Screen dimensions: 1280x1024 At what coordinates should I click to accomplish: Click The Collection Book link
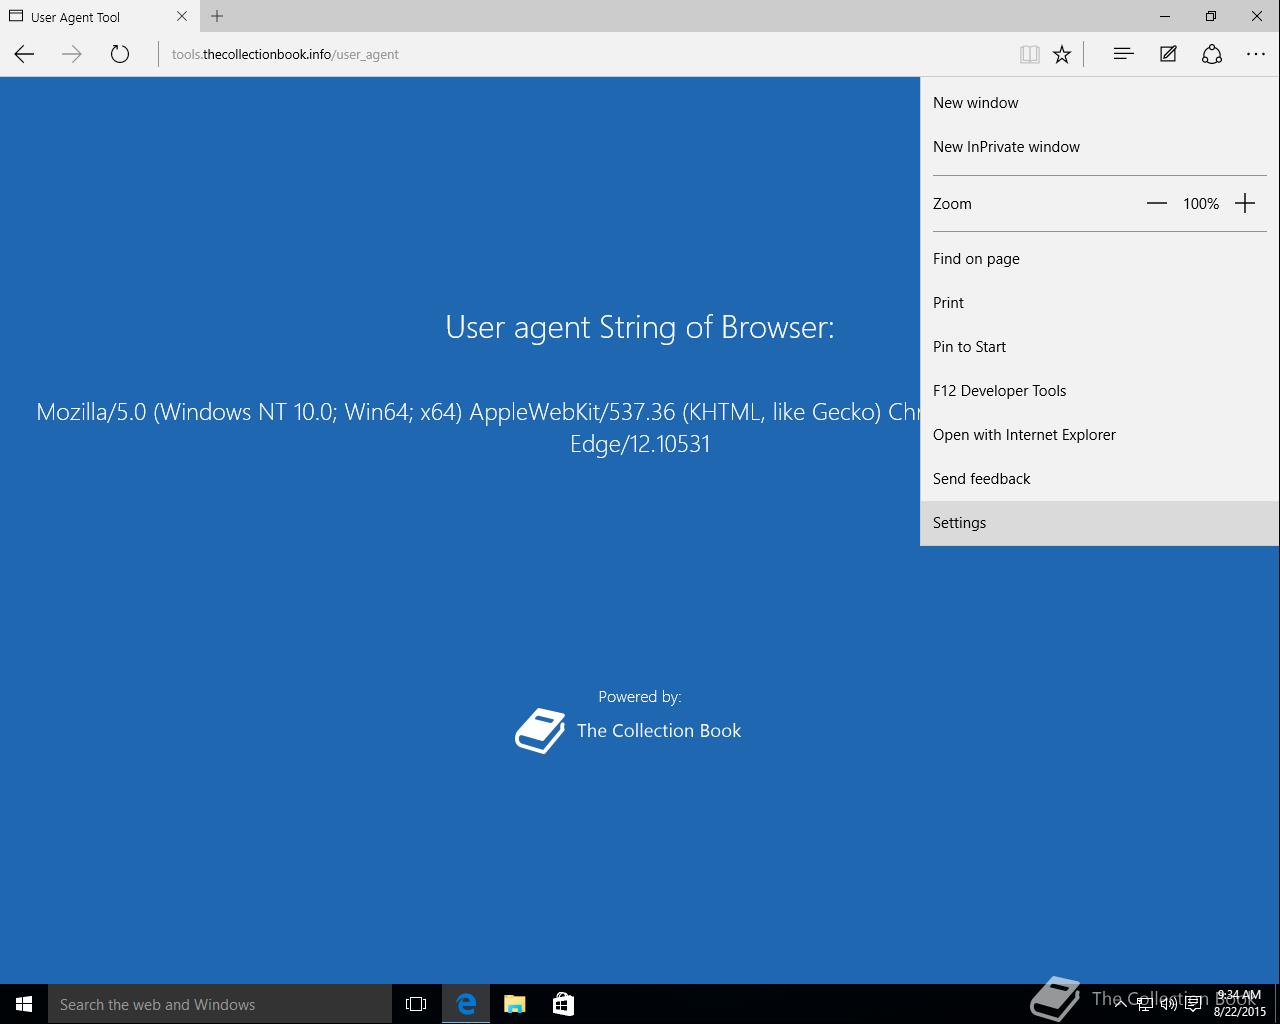point(659,730)
